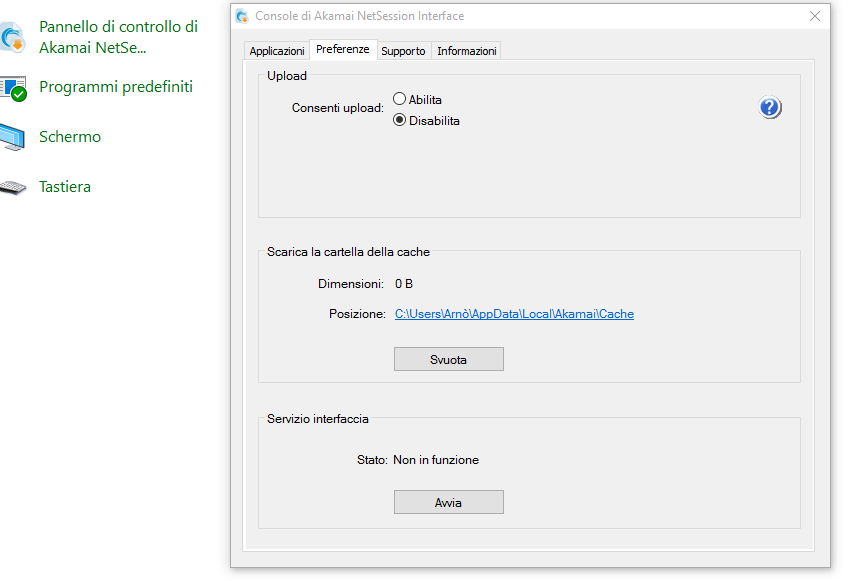Click the Svuota button to empty the cache
This screenshot has width=849, height=581.
(449, 360)
